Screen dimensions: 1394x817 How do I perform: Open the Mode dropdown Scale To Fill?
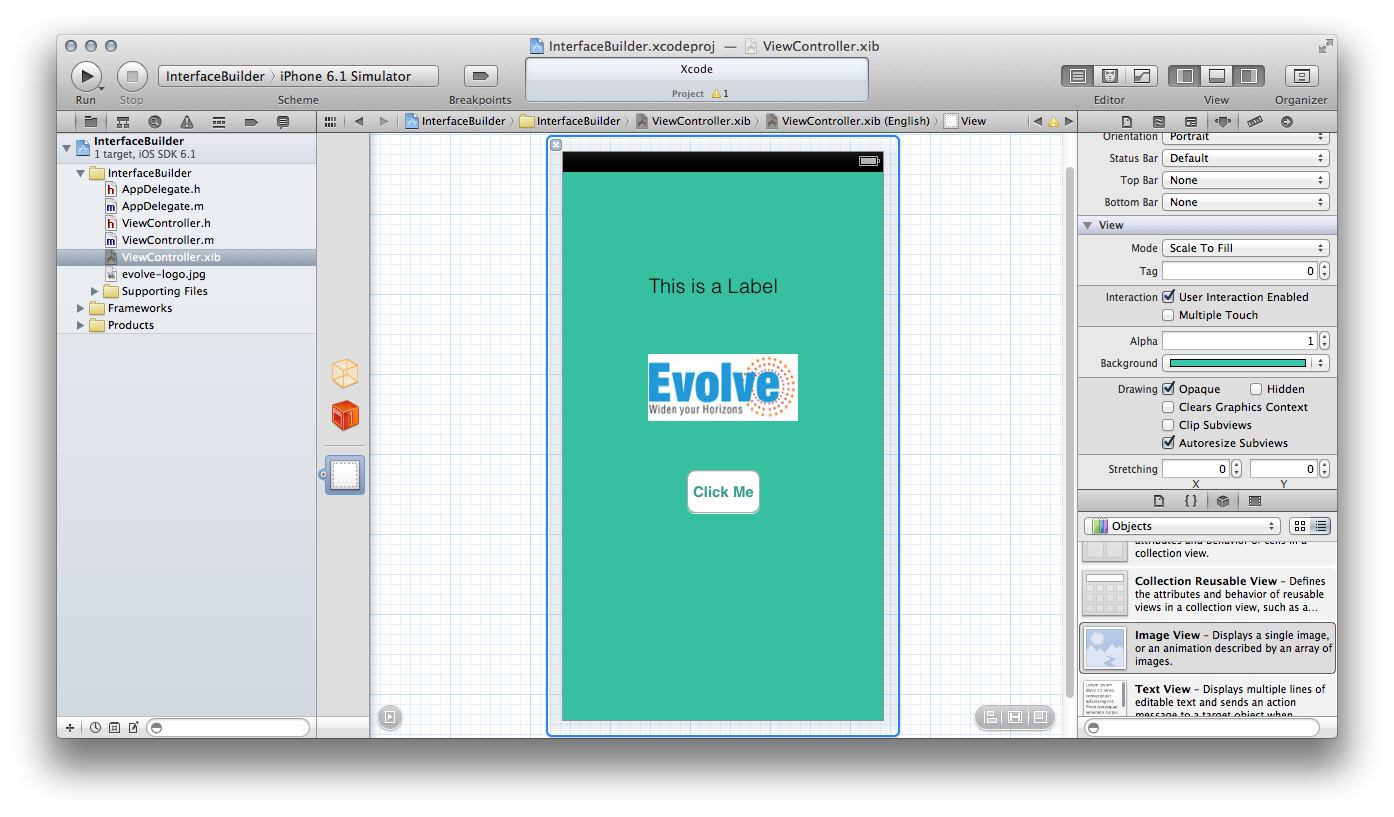pos(1245,248)
